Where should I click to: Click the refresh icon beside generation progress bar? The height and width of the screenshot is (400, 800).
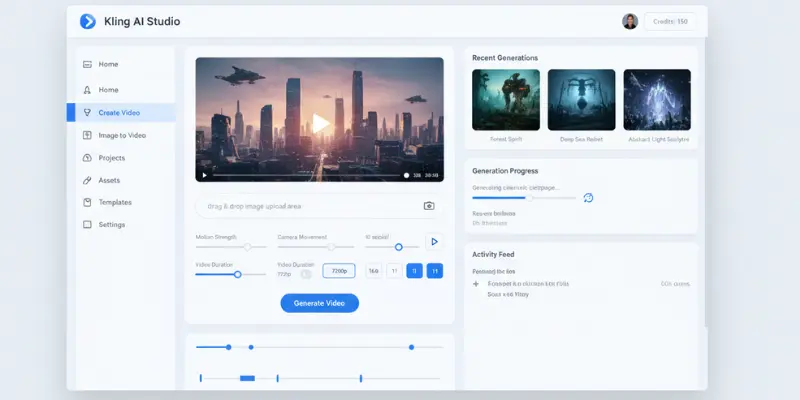coord(588,197)
